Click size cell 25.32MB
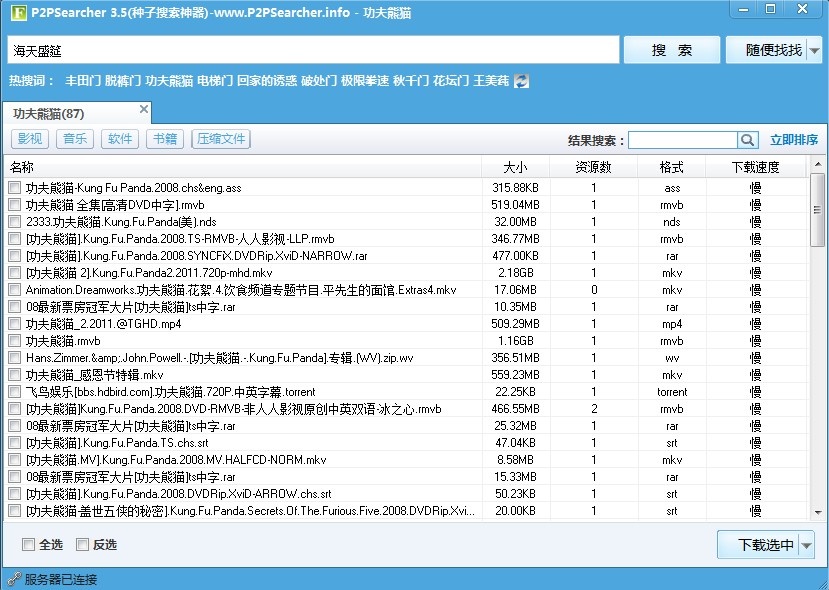Image resolution: width=829 pixels, height=590 pixels. pos(515,425)
